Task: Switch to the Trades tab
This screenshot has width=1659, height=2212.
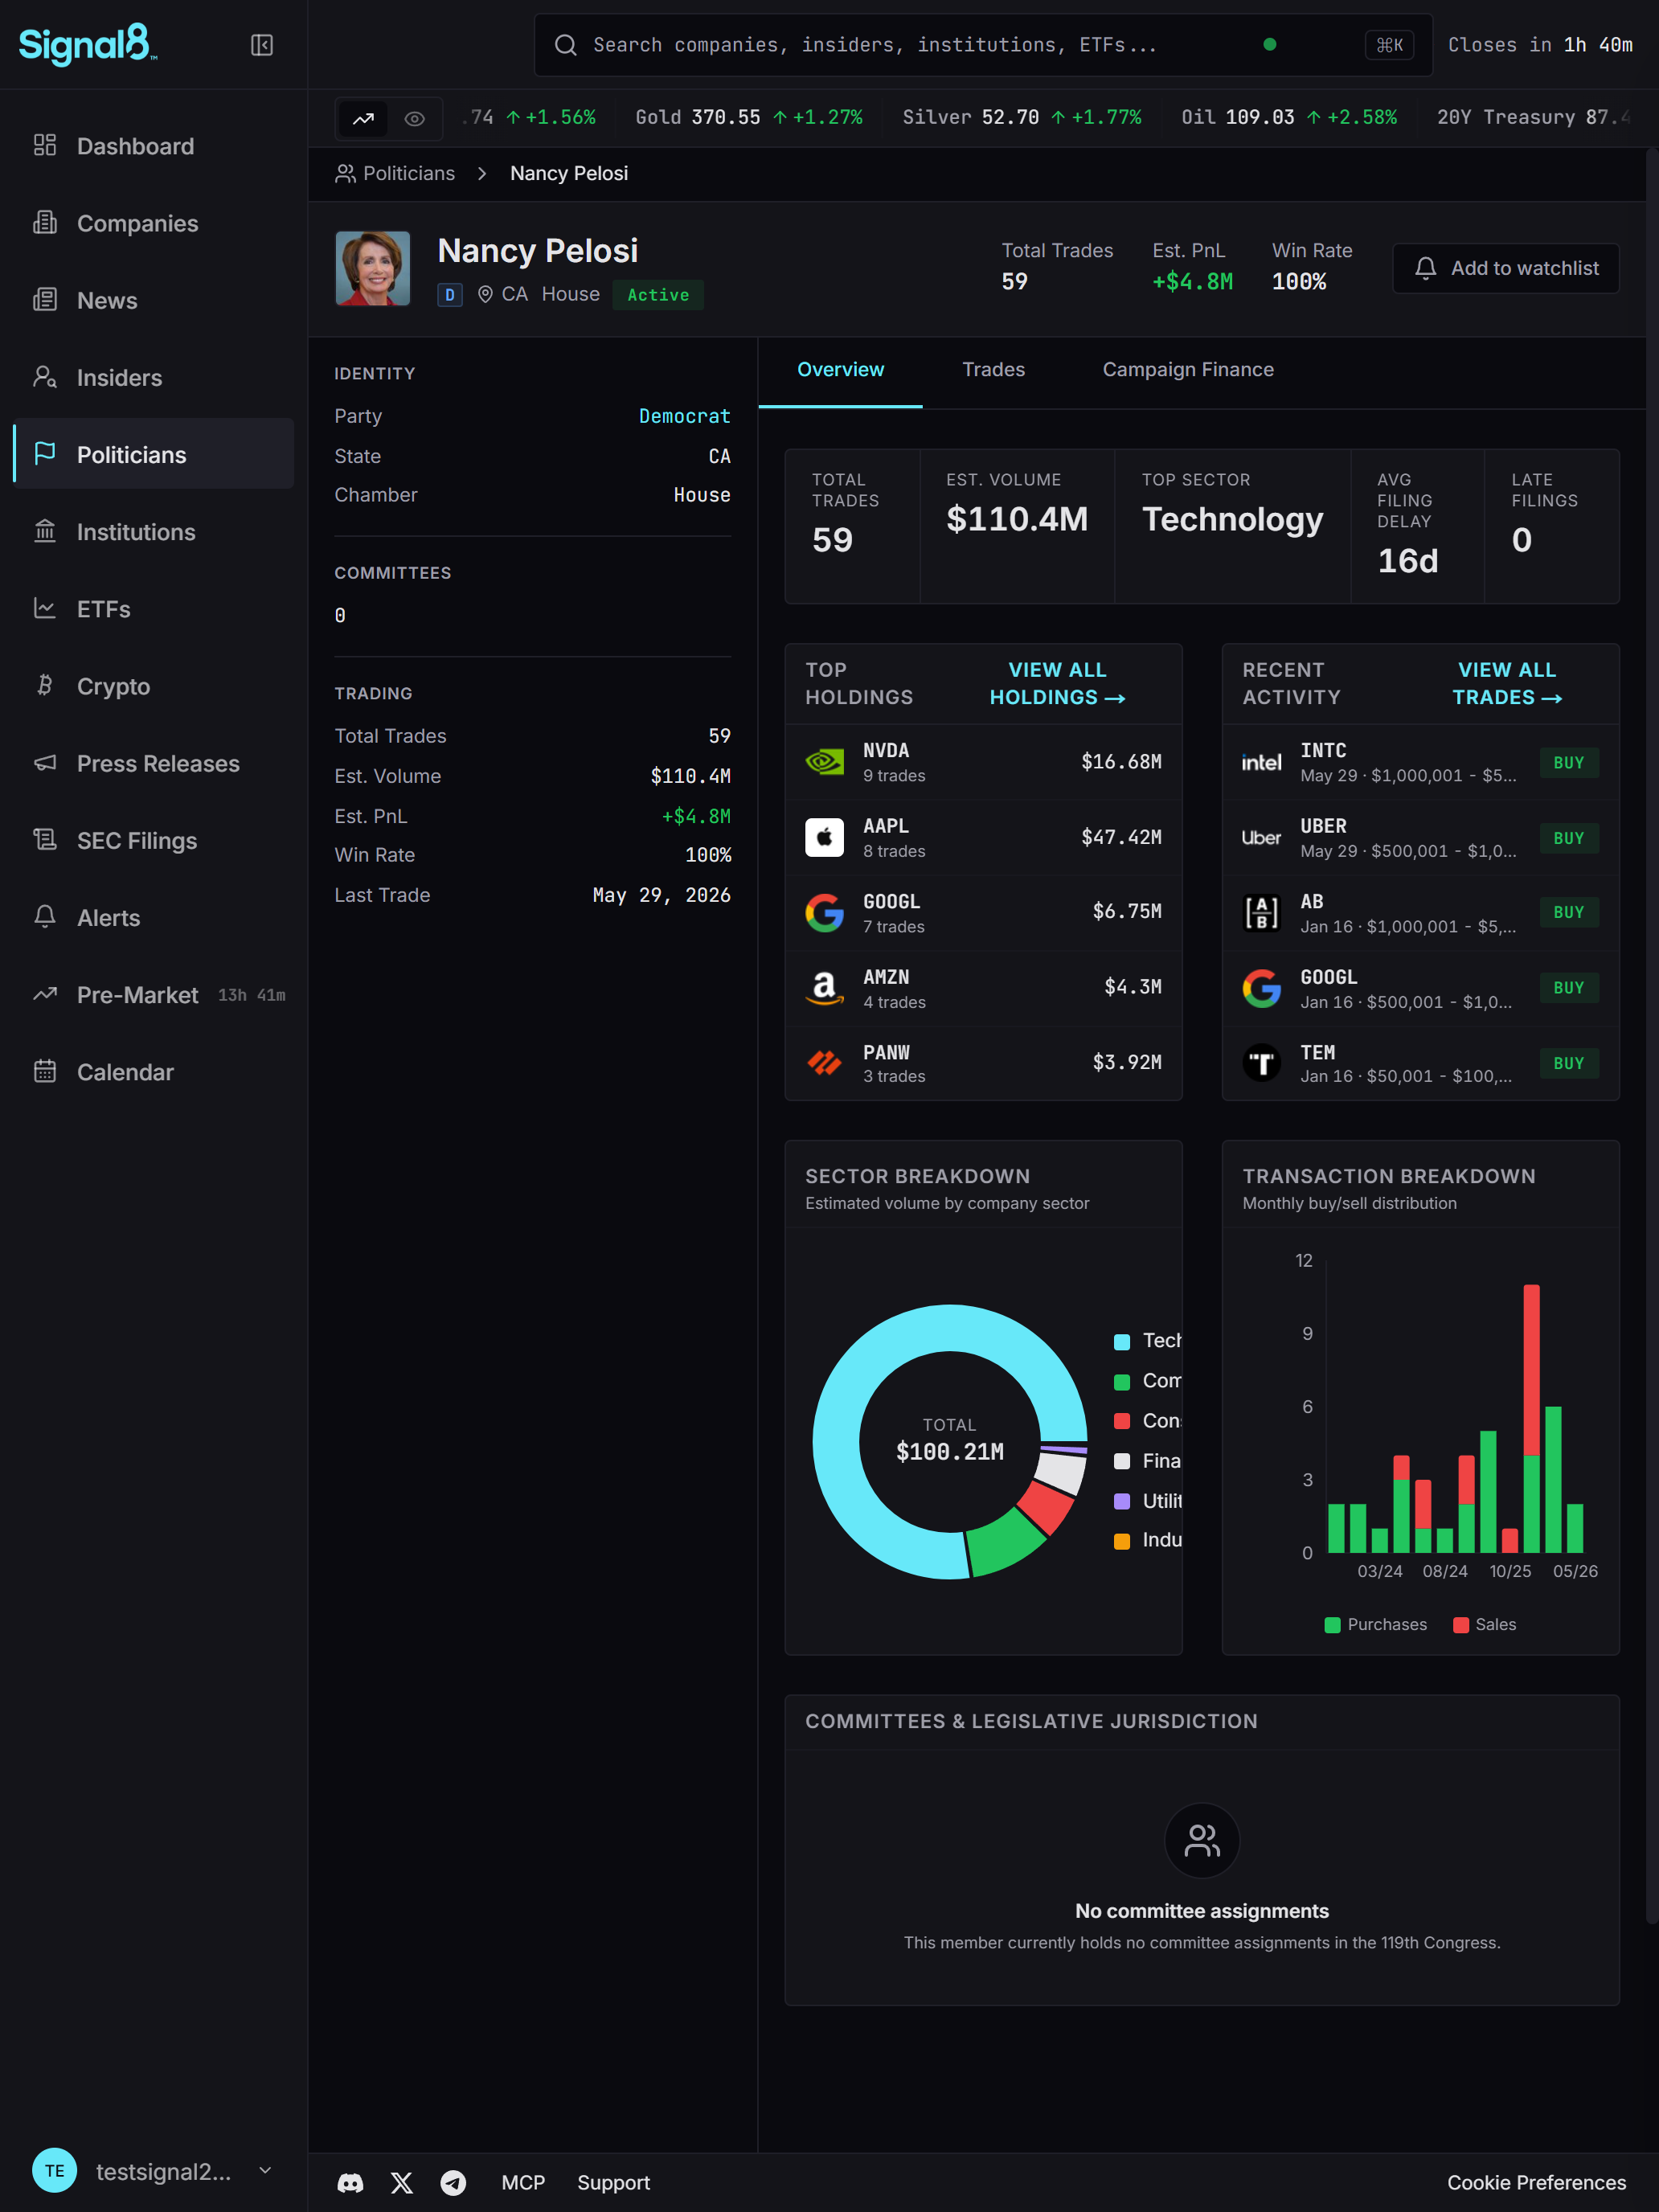Action: [x=993, y=370]
